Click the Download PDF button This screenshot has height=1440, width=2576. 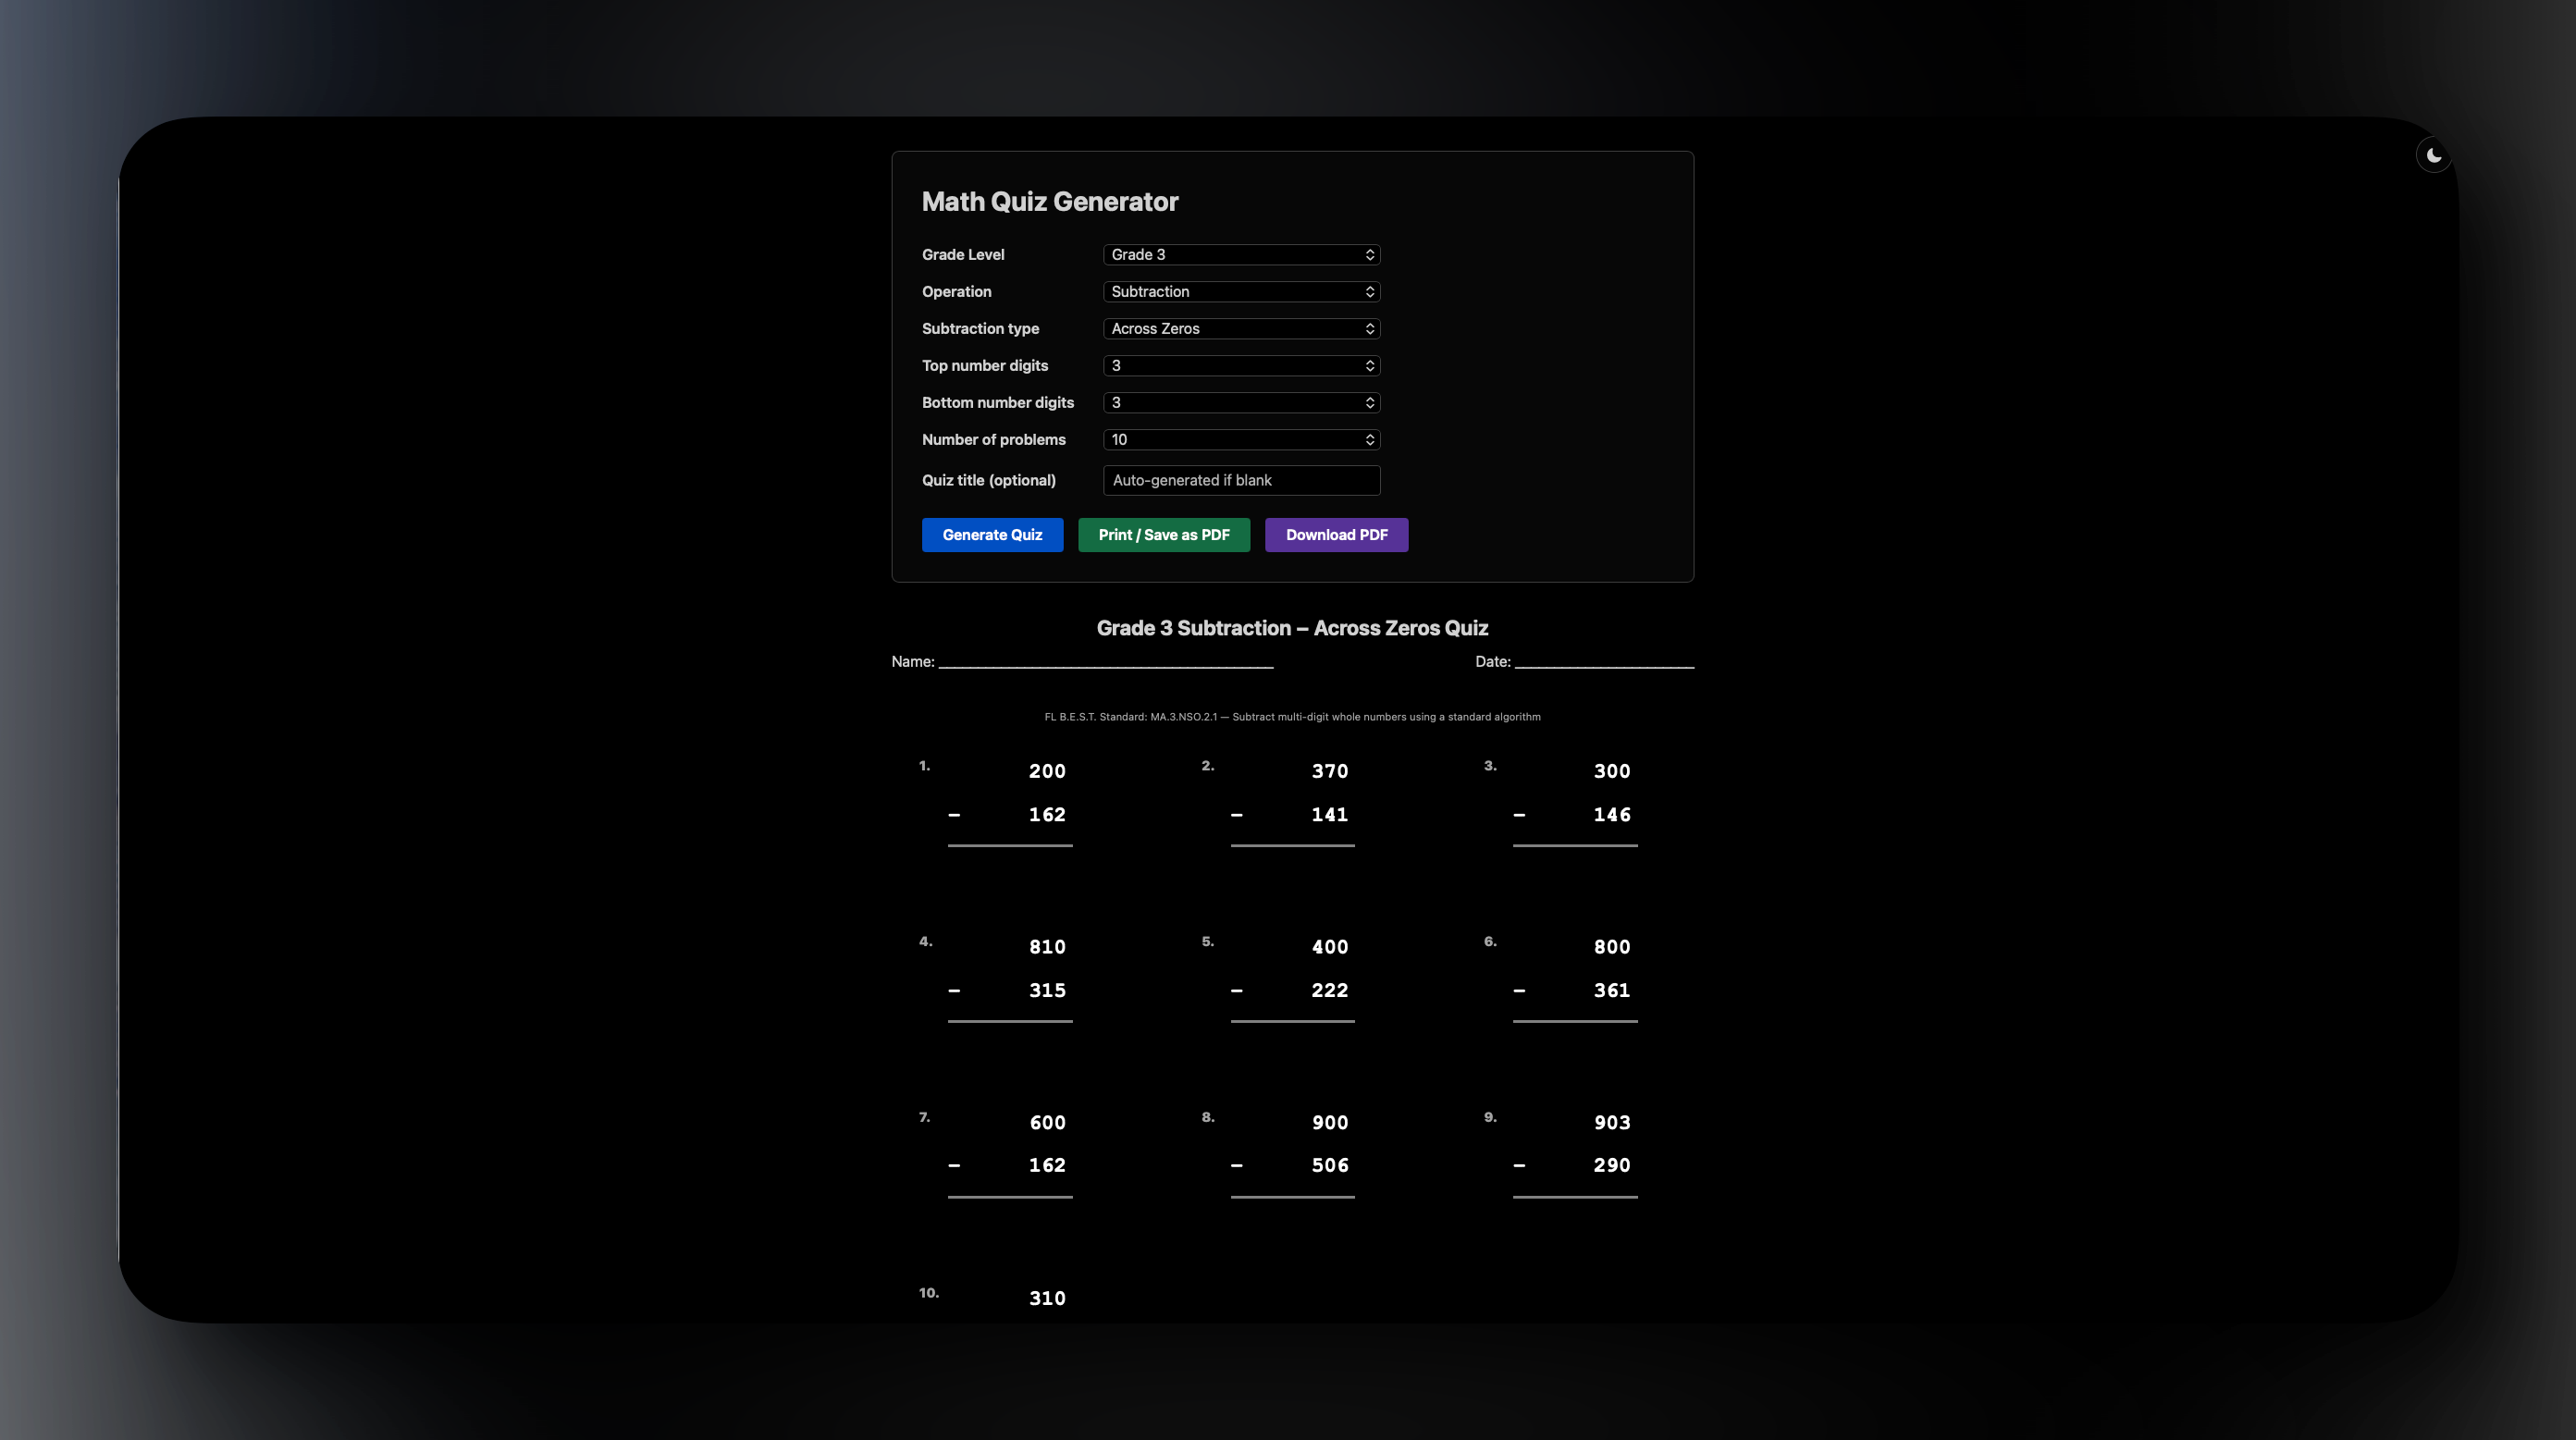1336,535
